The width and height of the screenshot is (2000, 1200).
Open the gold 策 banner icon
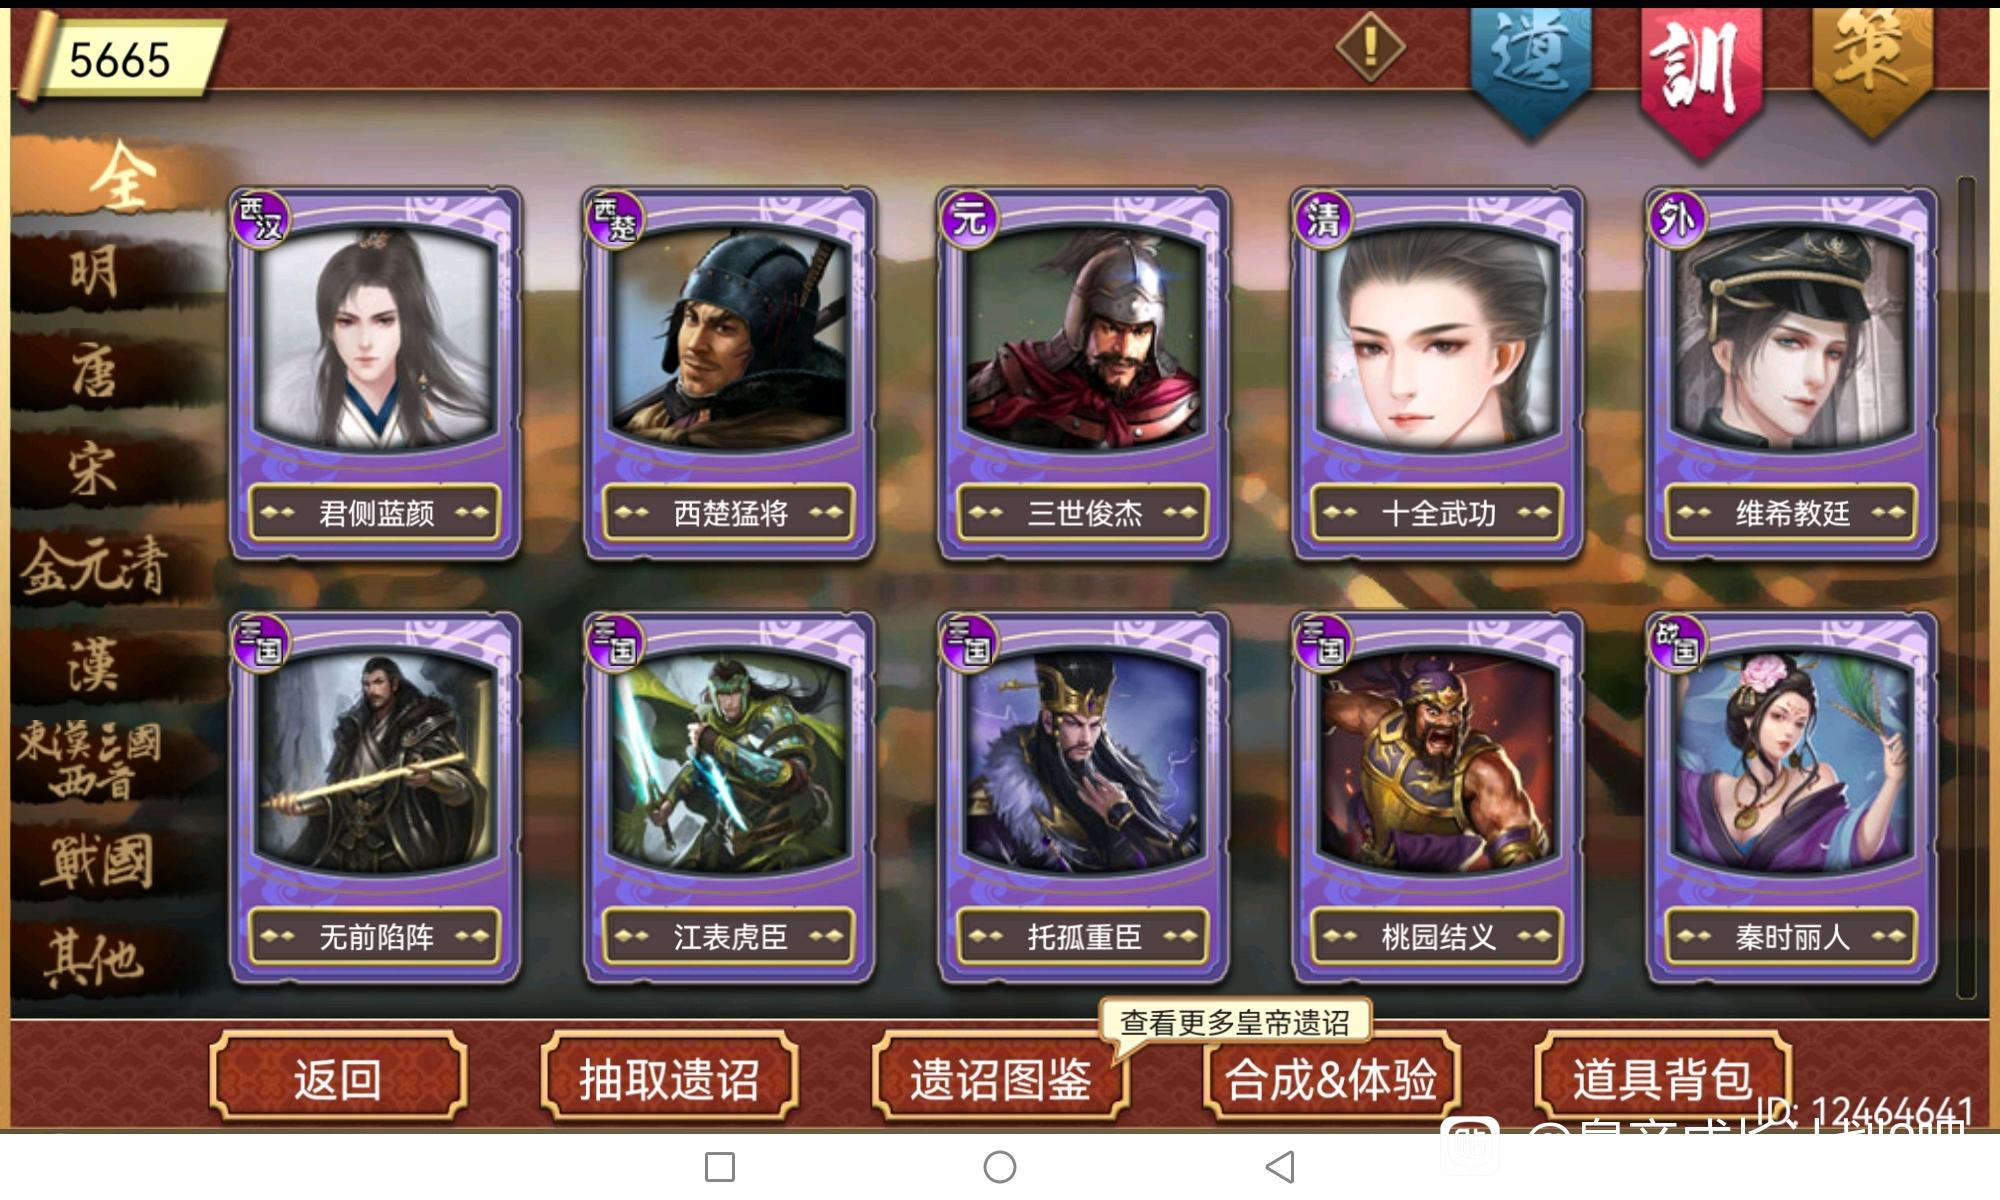click(x=1872, y=66)
